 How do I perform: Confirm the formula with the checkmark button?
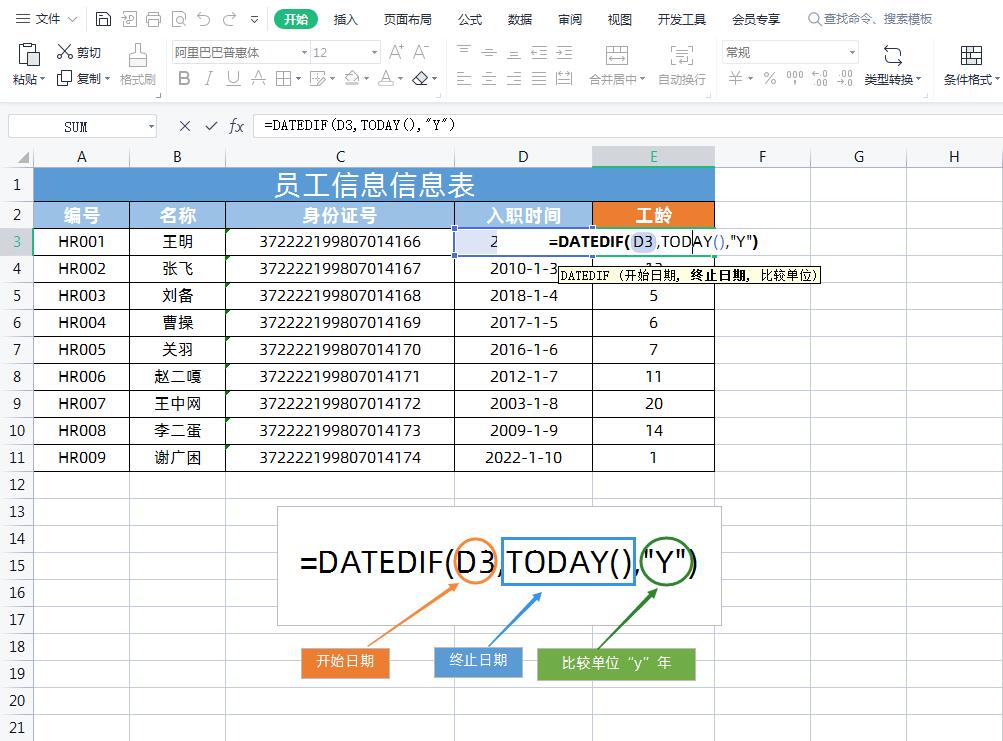[x=211, y=126]
